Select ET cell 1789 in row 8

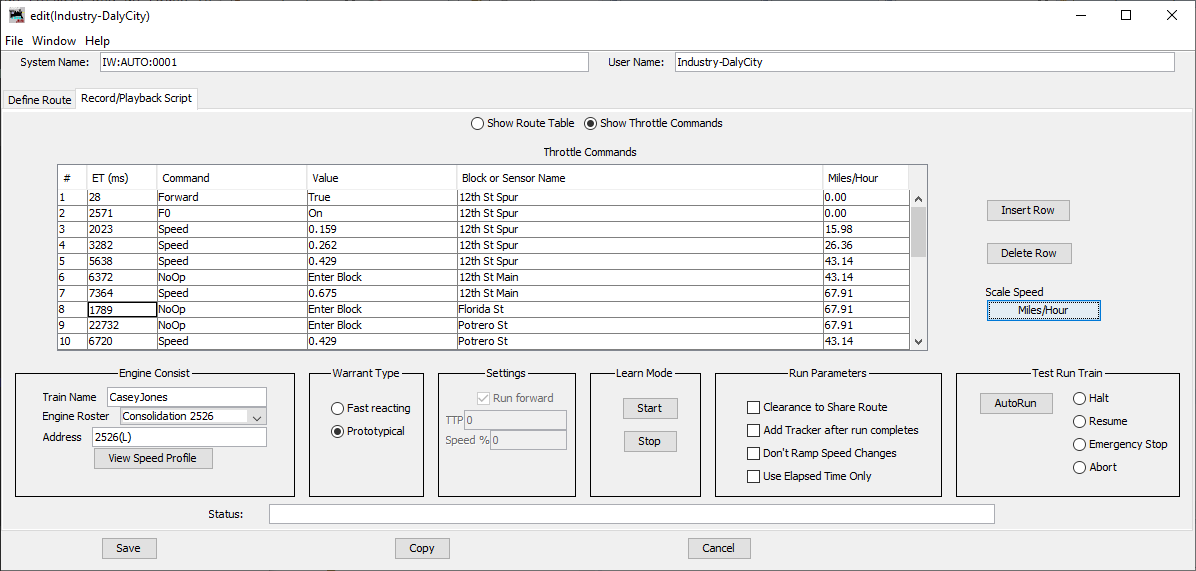121,310
